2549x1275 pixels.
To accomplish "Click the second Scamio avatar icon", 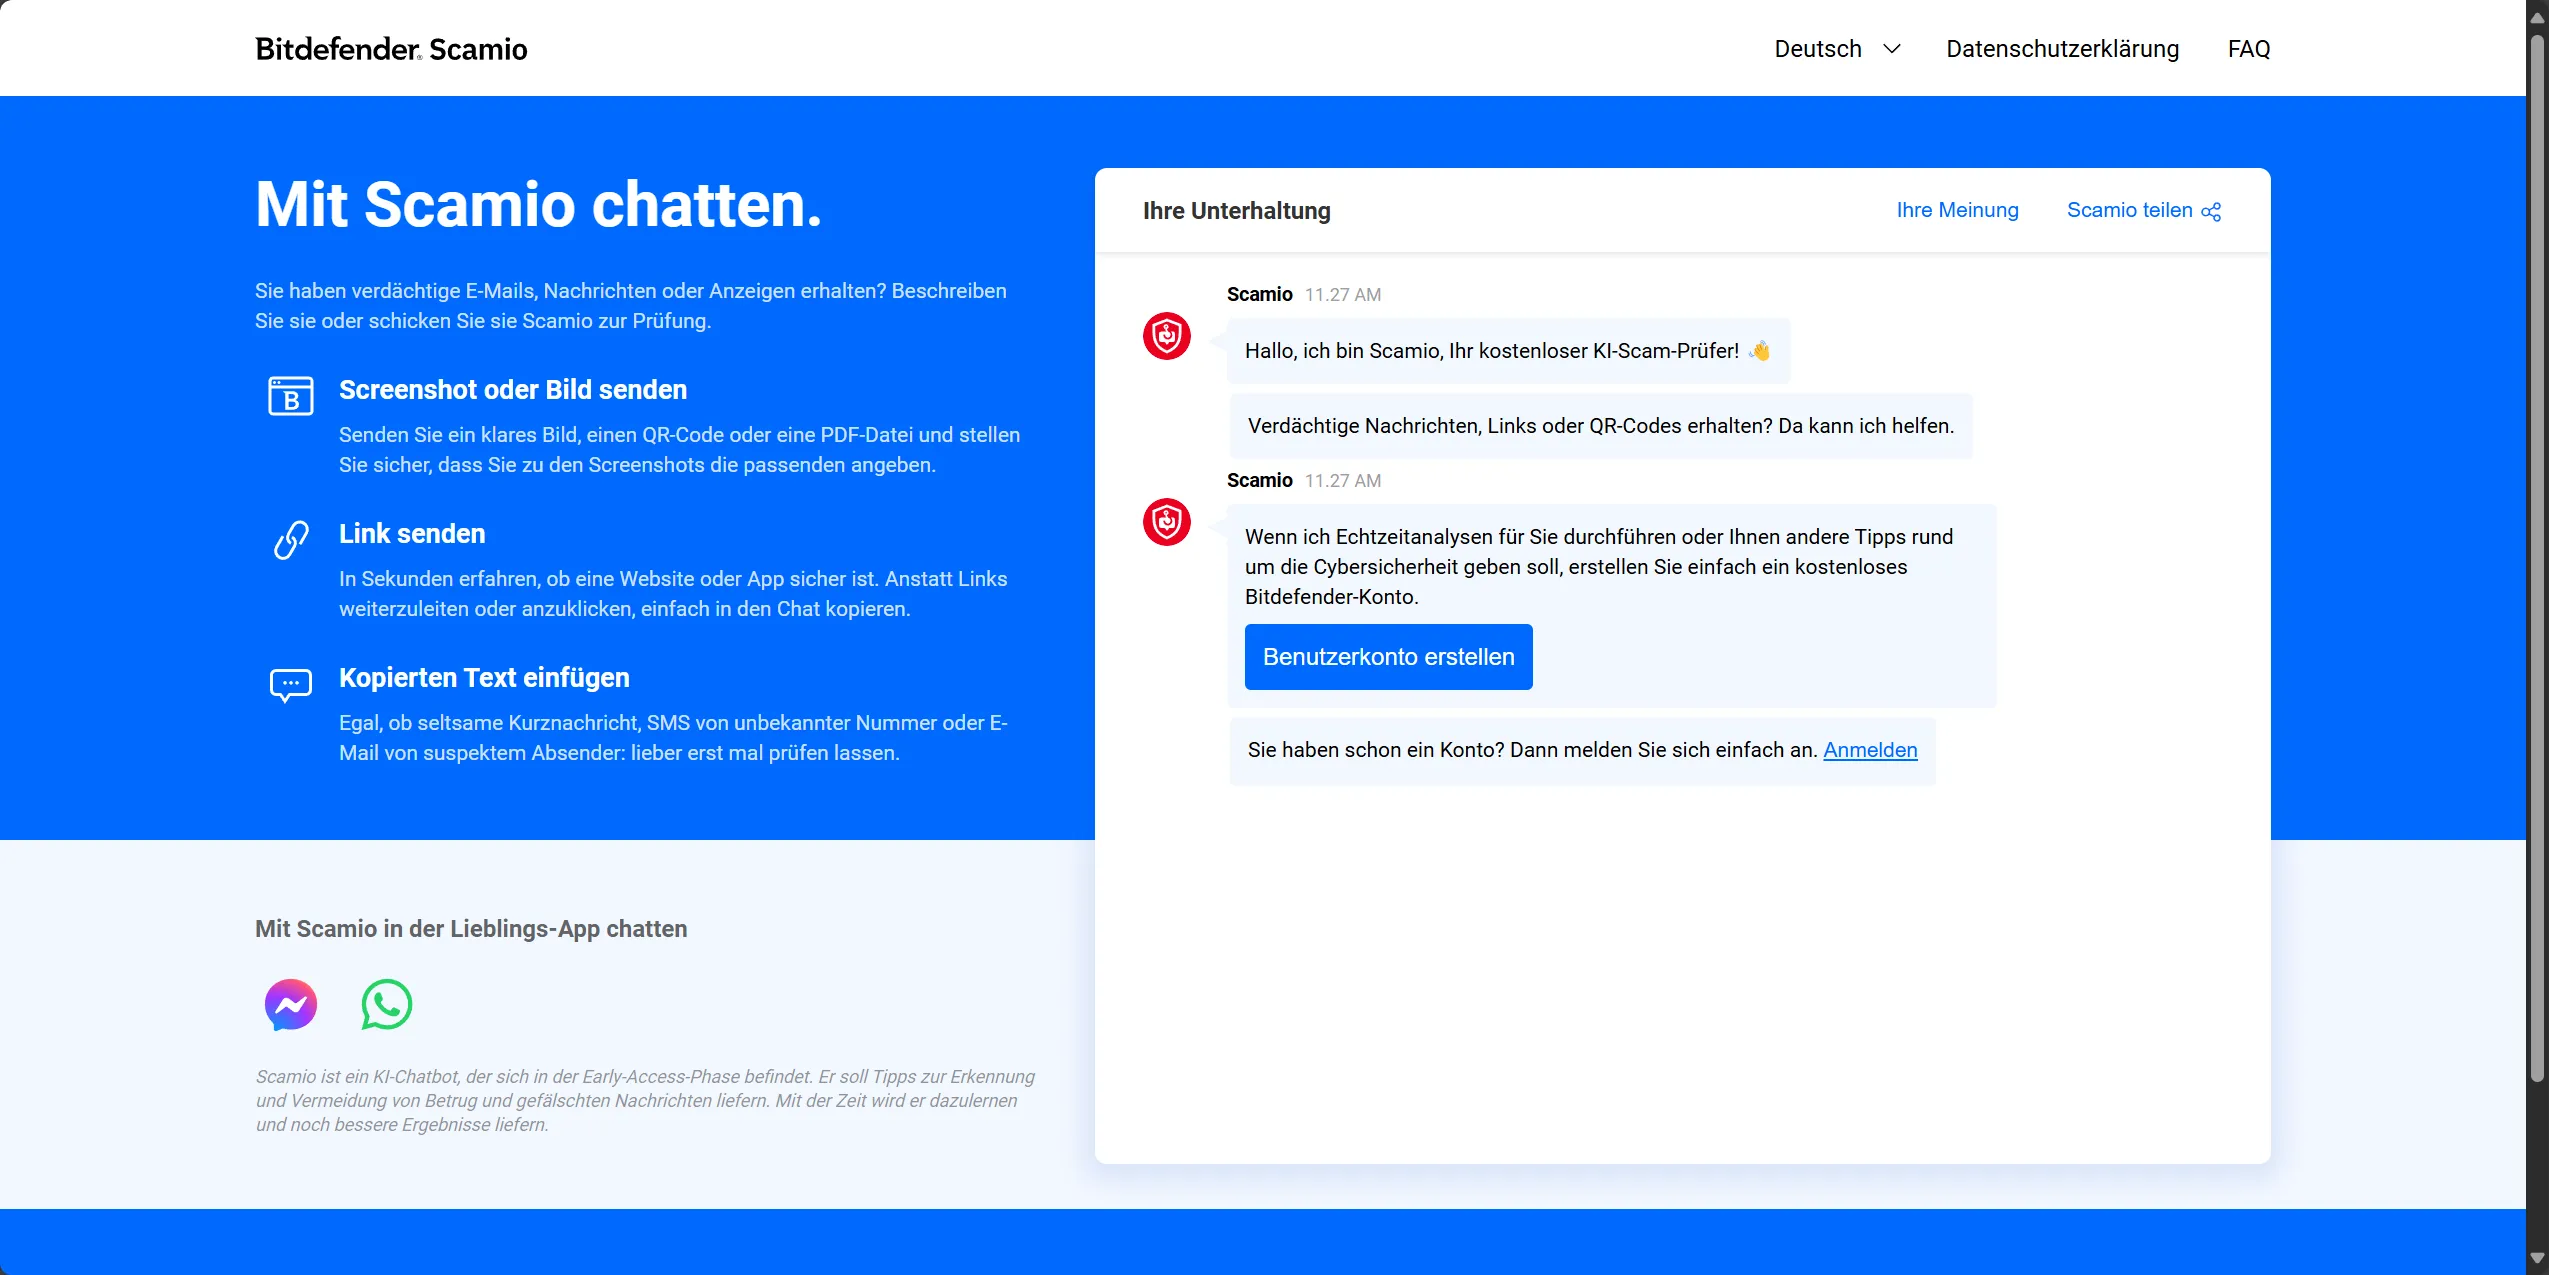I will 1166,522.
